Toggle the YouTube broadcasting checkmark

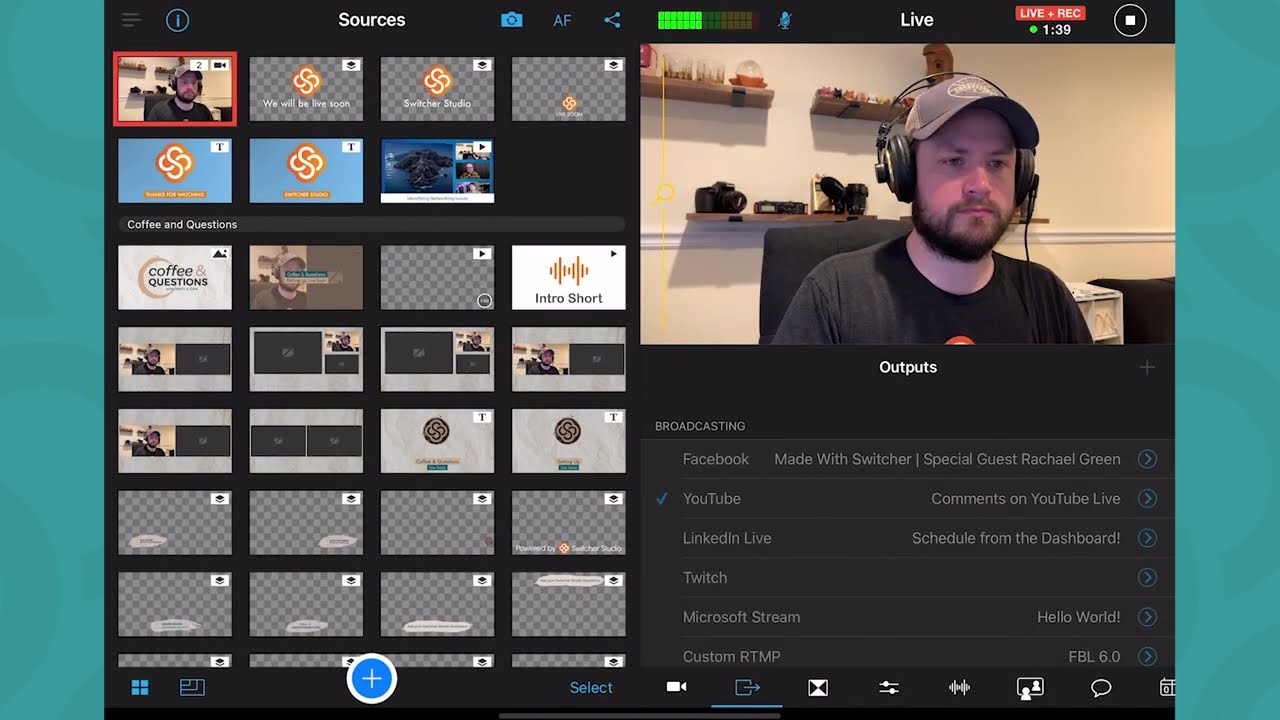(x=662, y=498)
